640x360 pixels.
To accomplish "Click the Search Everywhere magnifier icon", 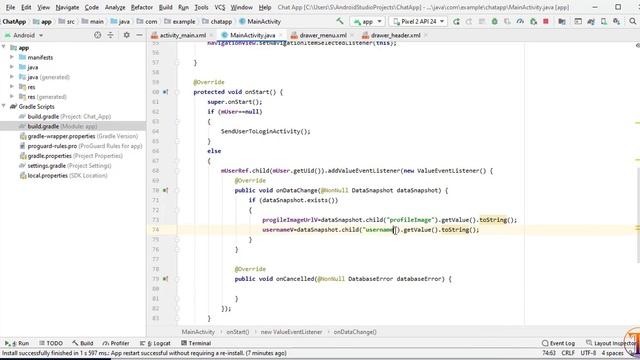I will point(633,21).
